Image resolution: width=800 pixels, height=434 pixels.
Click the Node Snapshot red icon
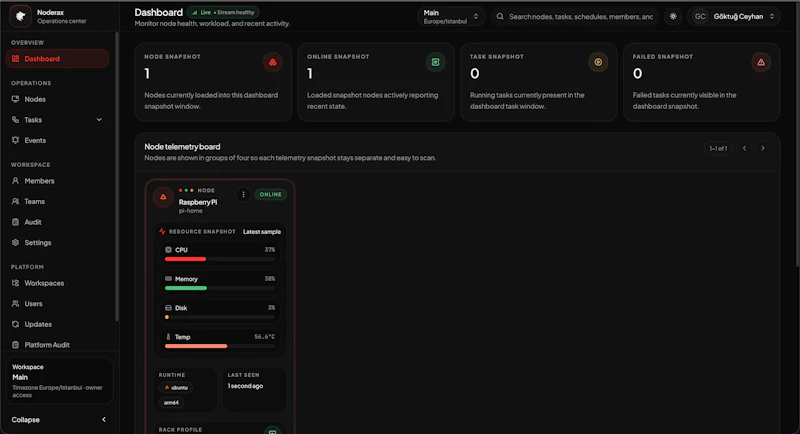point(272,62)
